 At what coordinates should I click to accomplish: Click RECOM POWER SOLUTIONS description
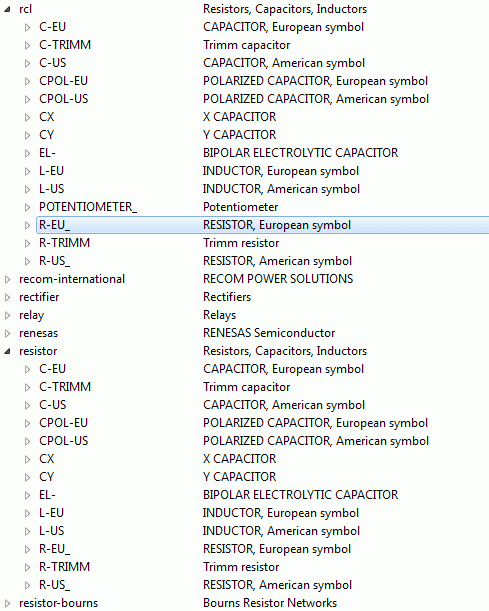click(278, 279)
